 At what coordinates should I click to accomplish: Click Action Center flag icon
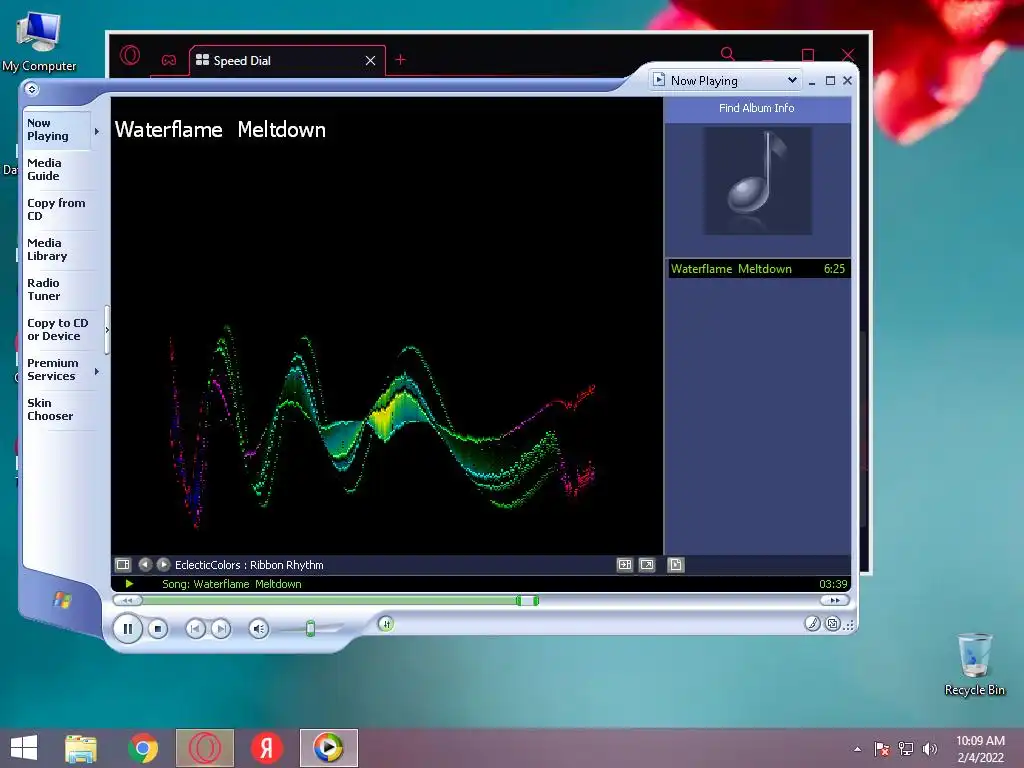[882, 749]
